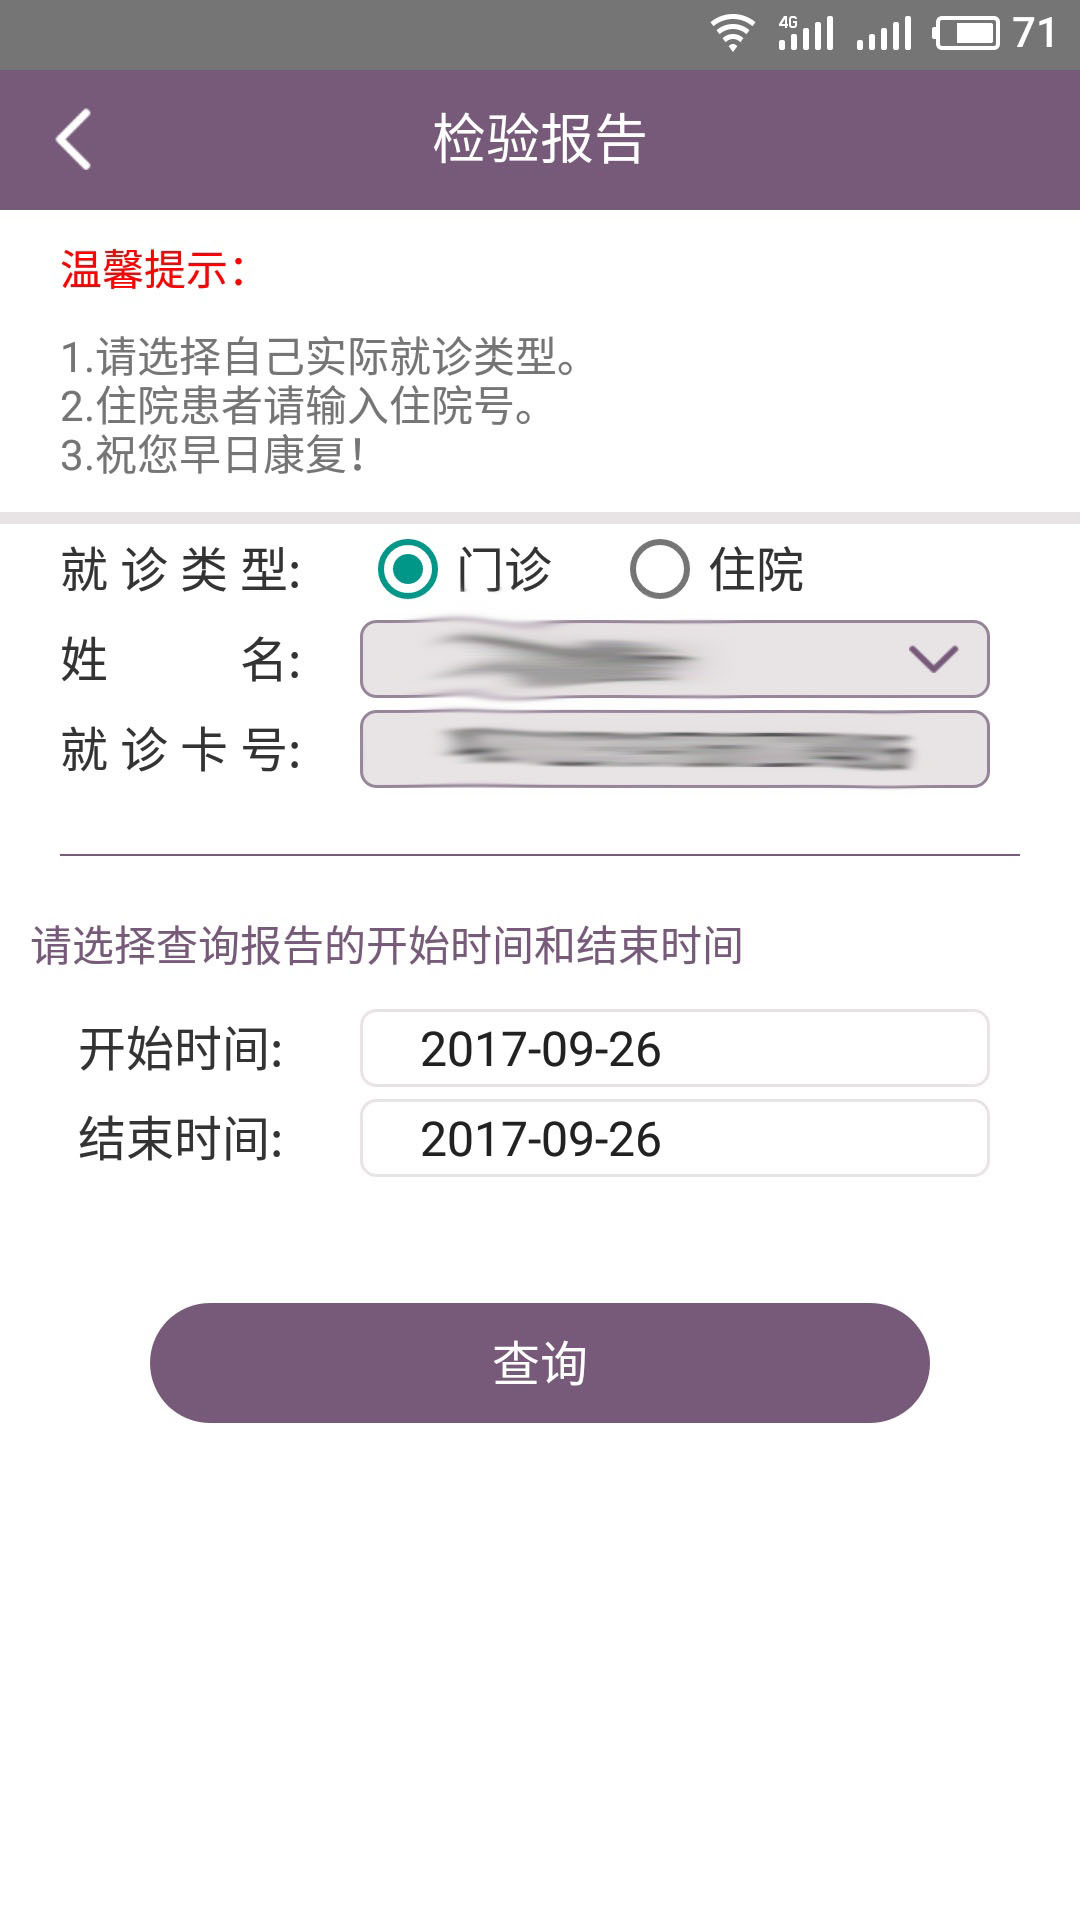Tap the 住院 option label

756,570
